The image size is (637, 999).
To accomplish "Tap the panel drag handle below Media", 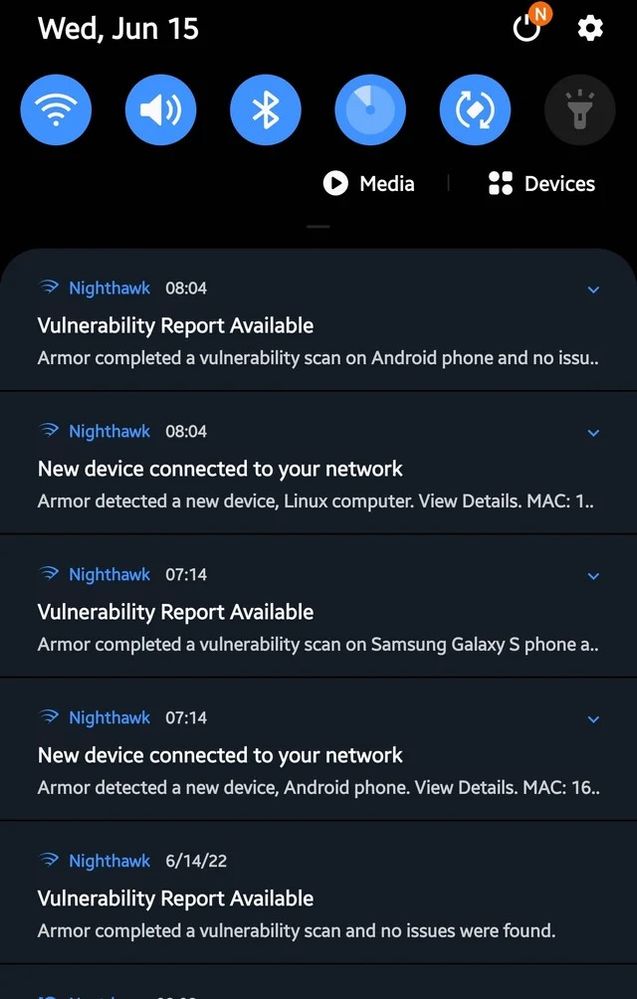I will click(x=318, y=227).
